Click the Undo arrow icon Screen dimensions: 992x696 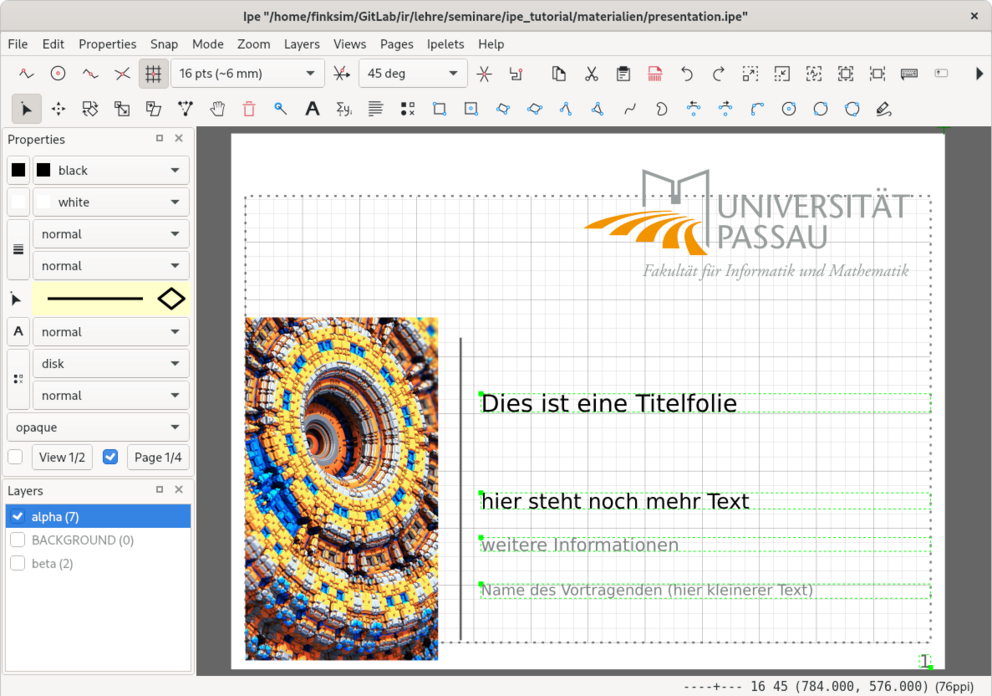coord(686,73)
